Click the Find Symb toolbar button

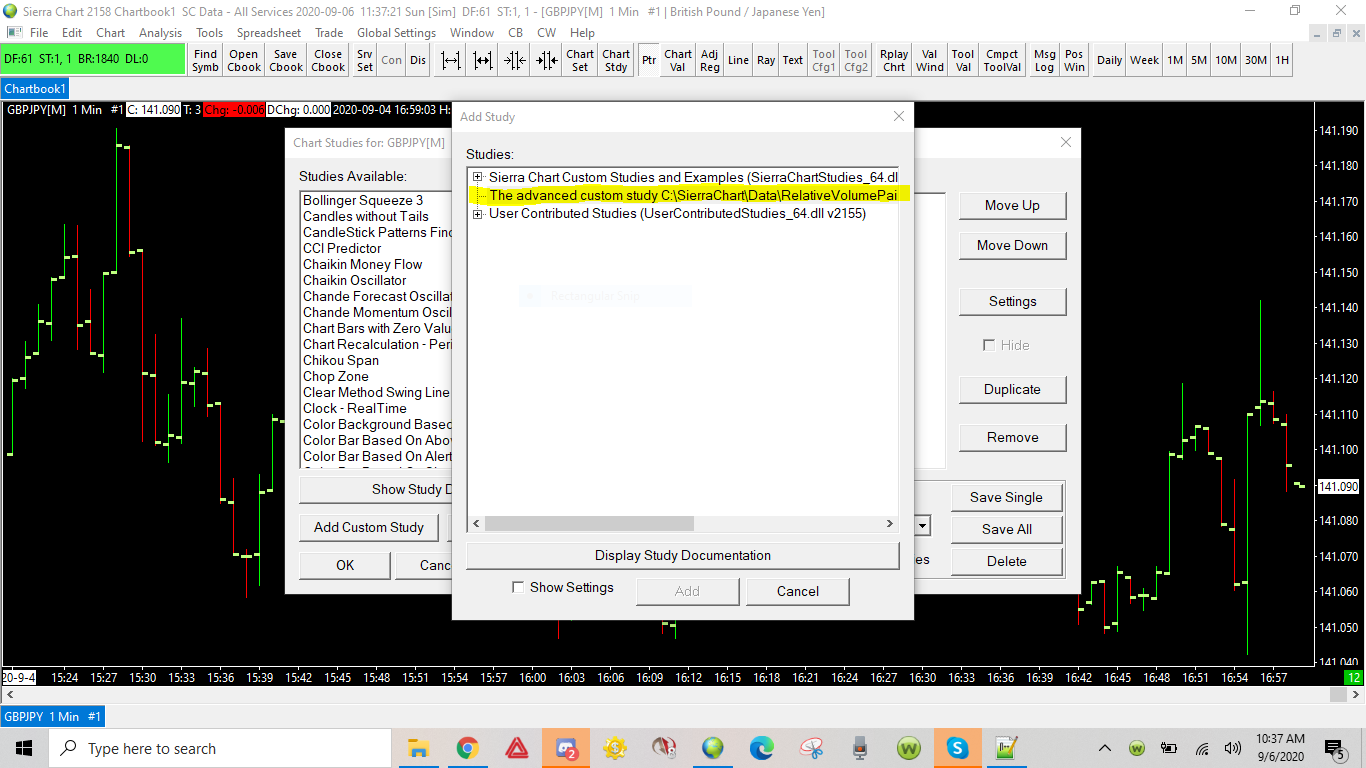click(205, 60)
